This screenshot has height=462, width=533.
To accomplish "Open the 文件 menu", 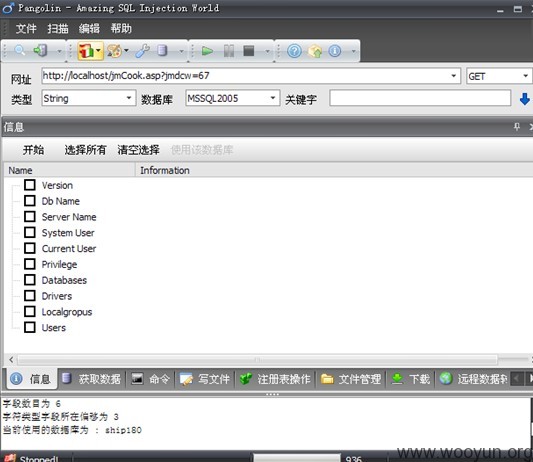I will tap(26, 29).
